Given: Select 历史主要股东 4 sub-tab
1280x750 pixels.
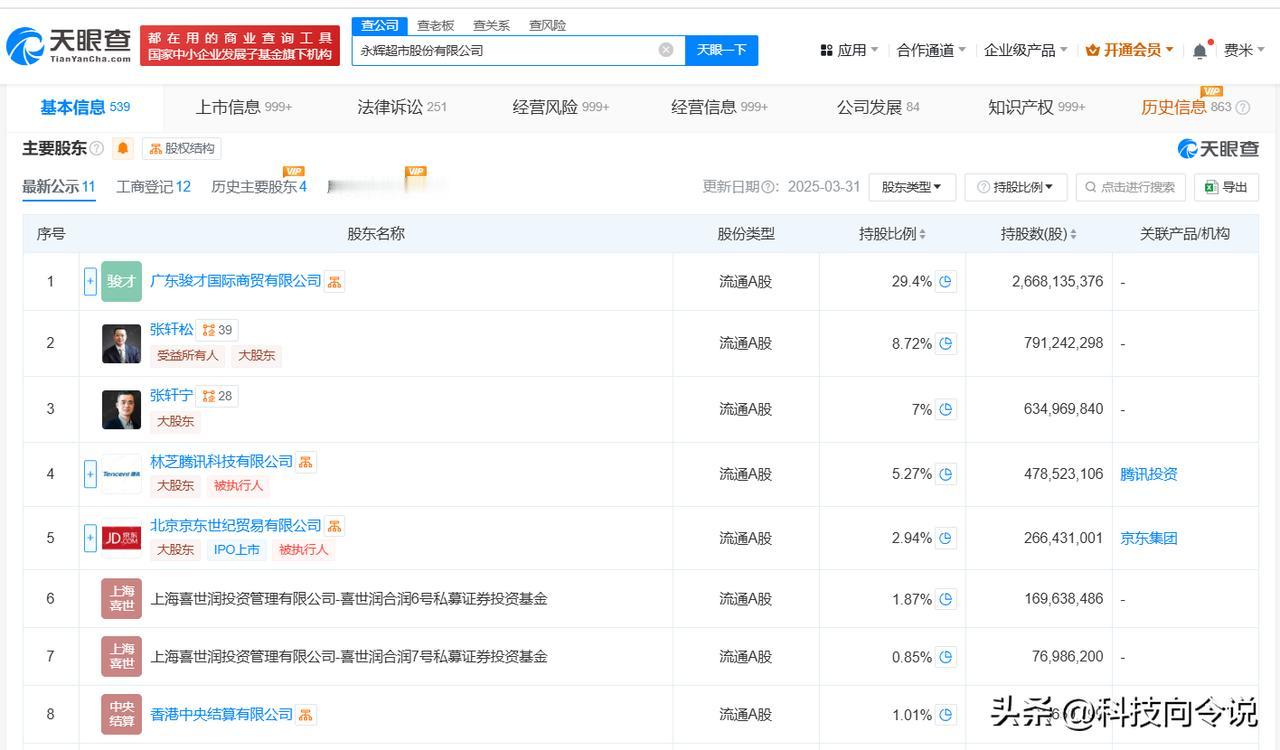Looking at the screenshot, I should point(259,187).
